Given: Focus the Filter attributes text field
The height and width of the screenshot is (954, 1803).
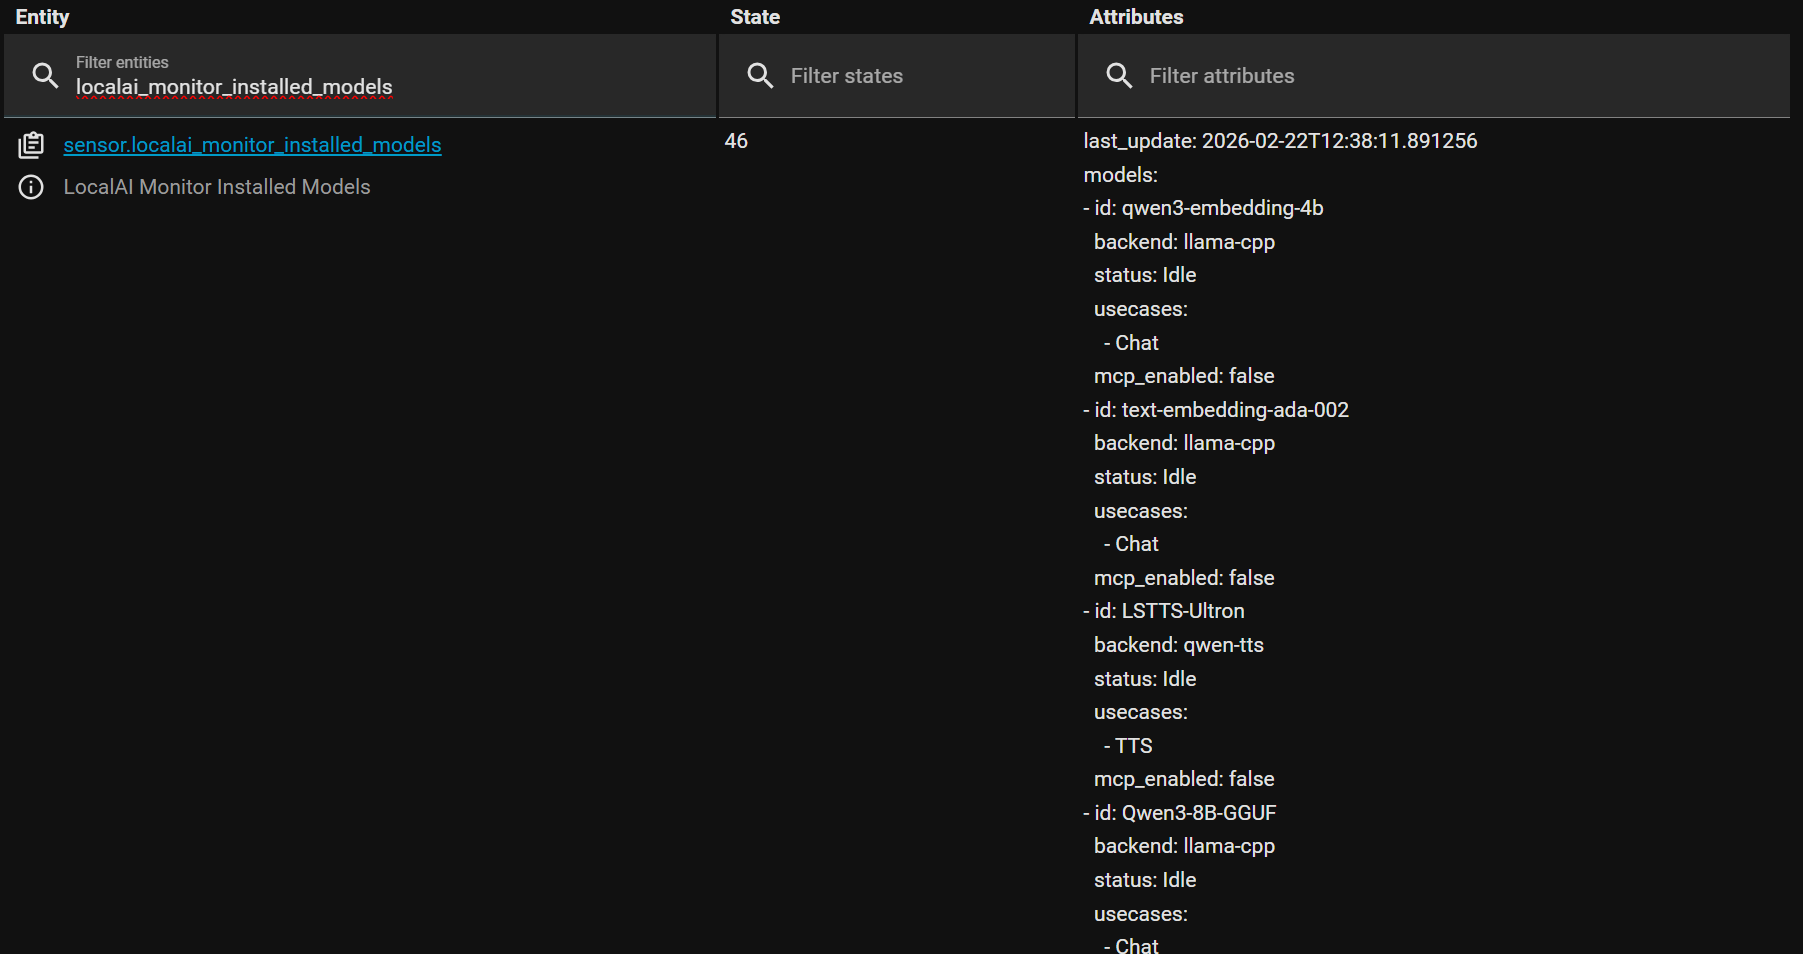Looking at the screenshot, I should point(1450,76).
